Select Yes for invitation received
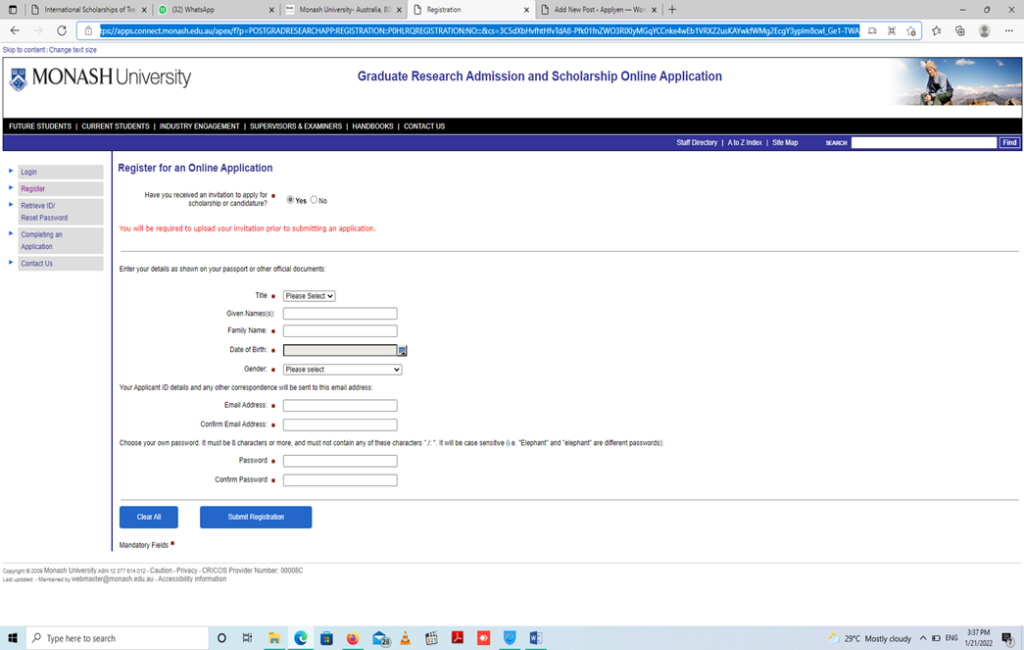This screenshot has height=650, width=1024. tap(290, 200)
